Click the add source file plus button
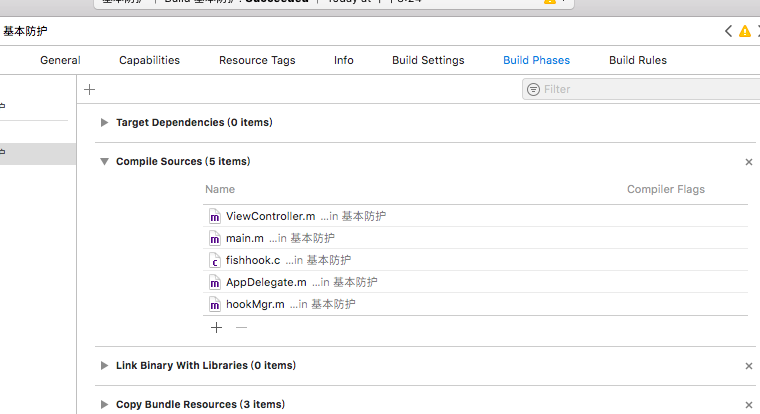760x414 pixels. 216,327
